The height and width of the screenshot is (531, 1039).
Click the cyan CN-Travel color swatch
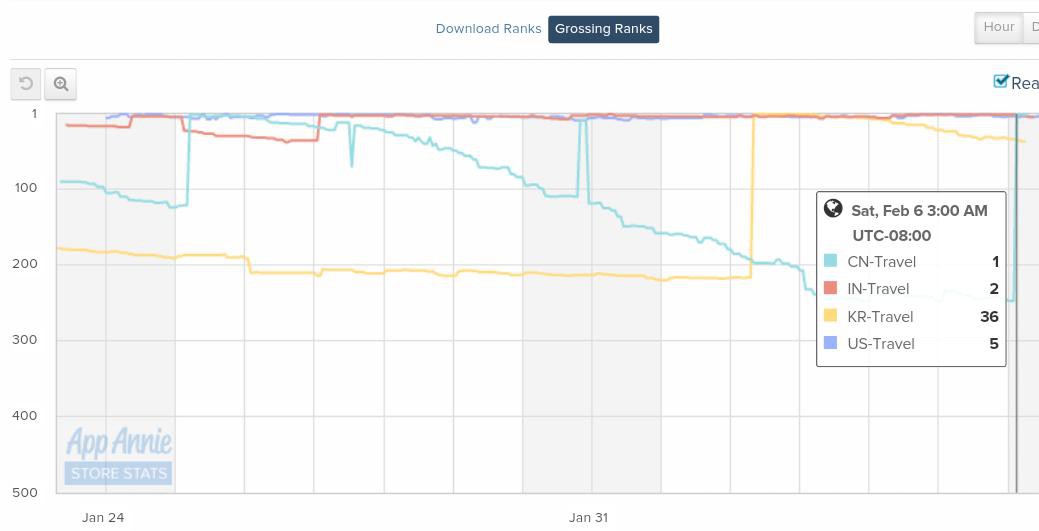pos(830,262)
